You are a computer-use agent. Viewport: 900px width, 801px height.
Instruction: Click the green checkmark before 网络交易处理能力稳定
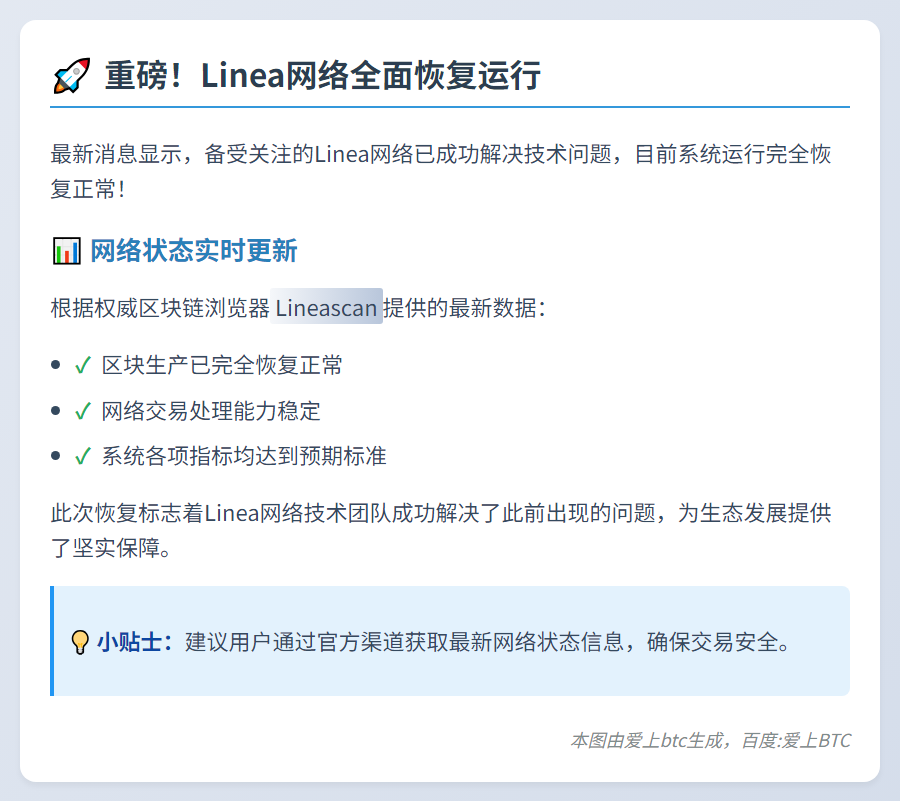[x=83, y=411]
